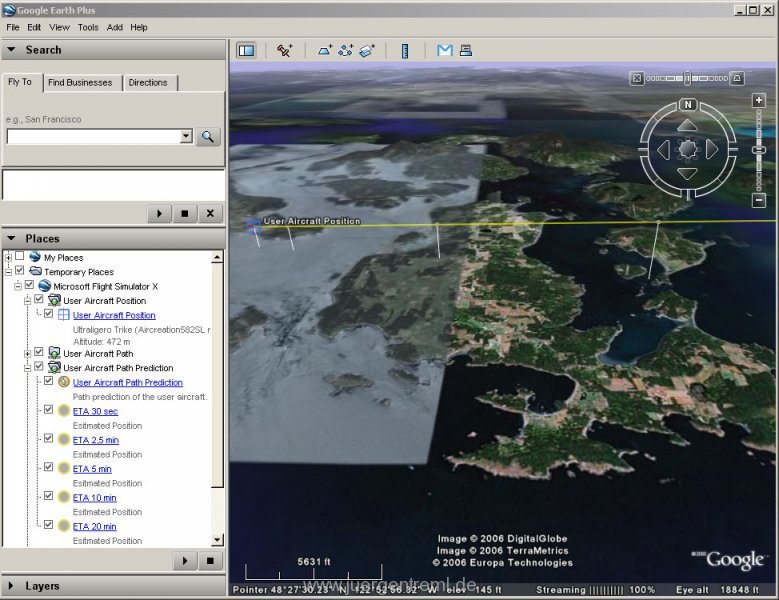Uncheck the User Aircraft Path Prediction folder checkbox
Screen dimensions: 779x600
(39, 367)
